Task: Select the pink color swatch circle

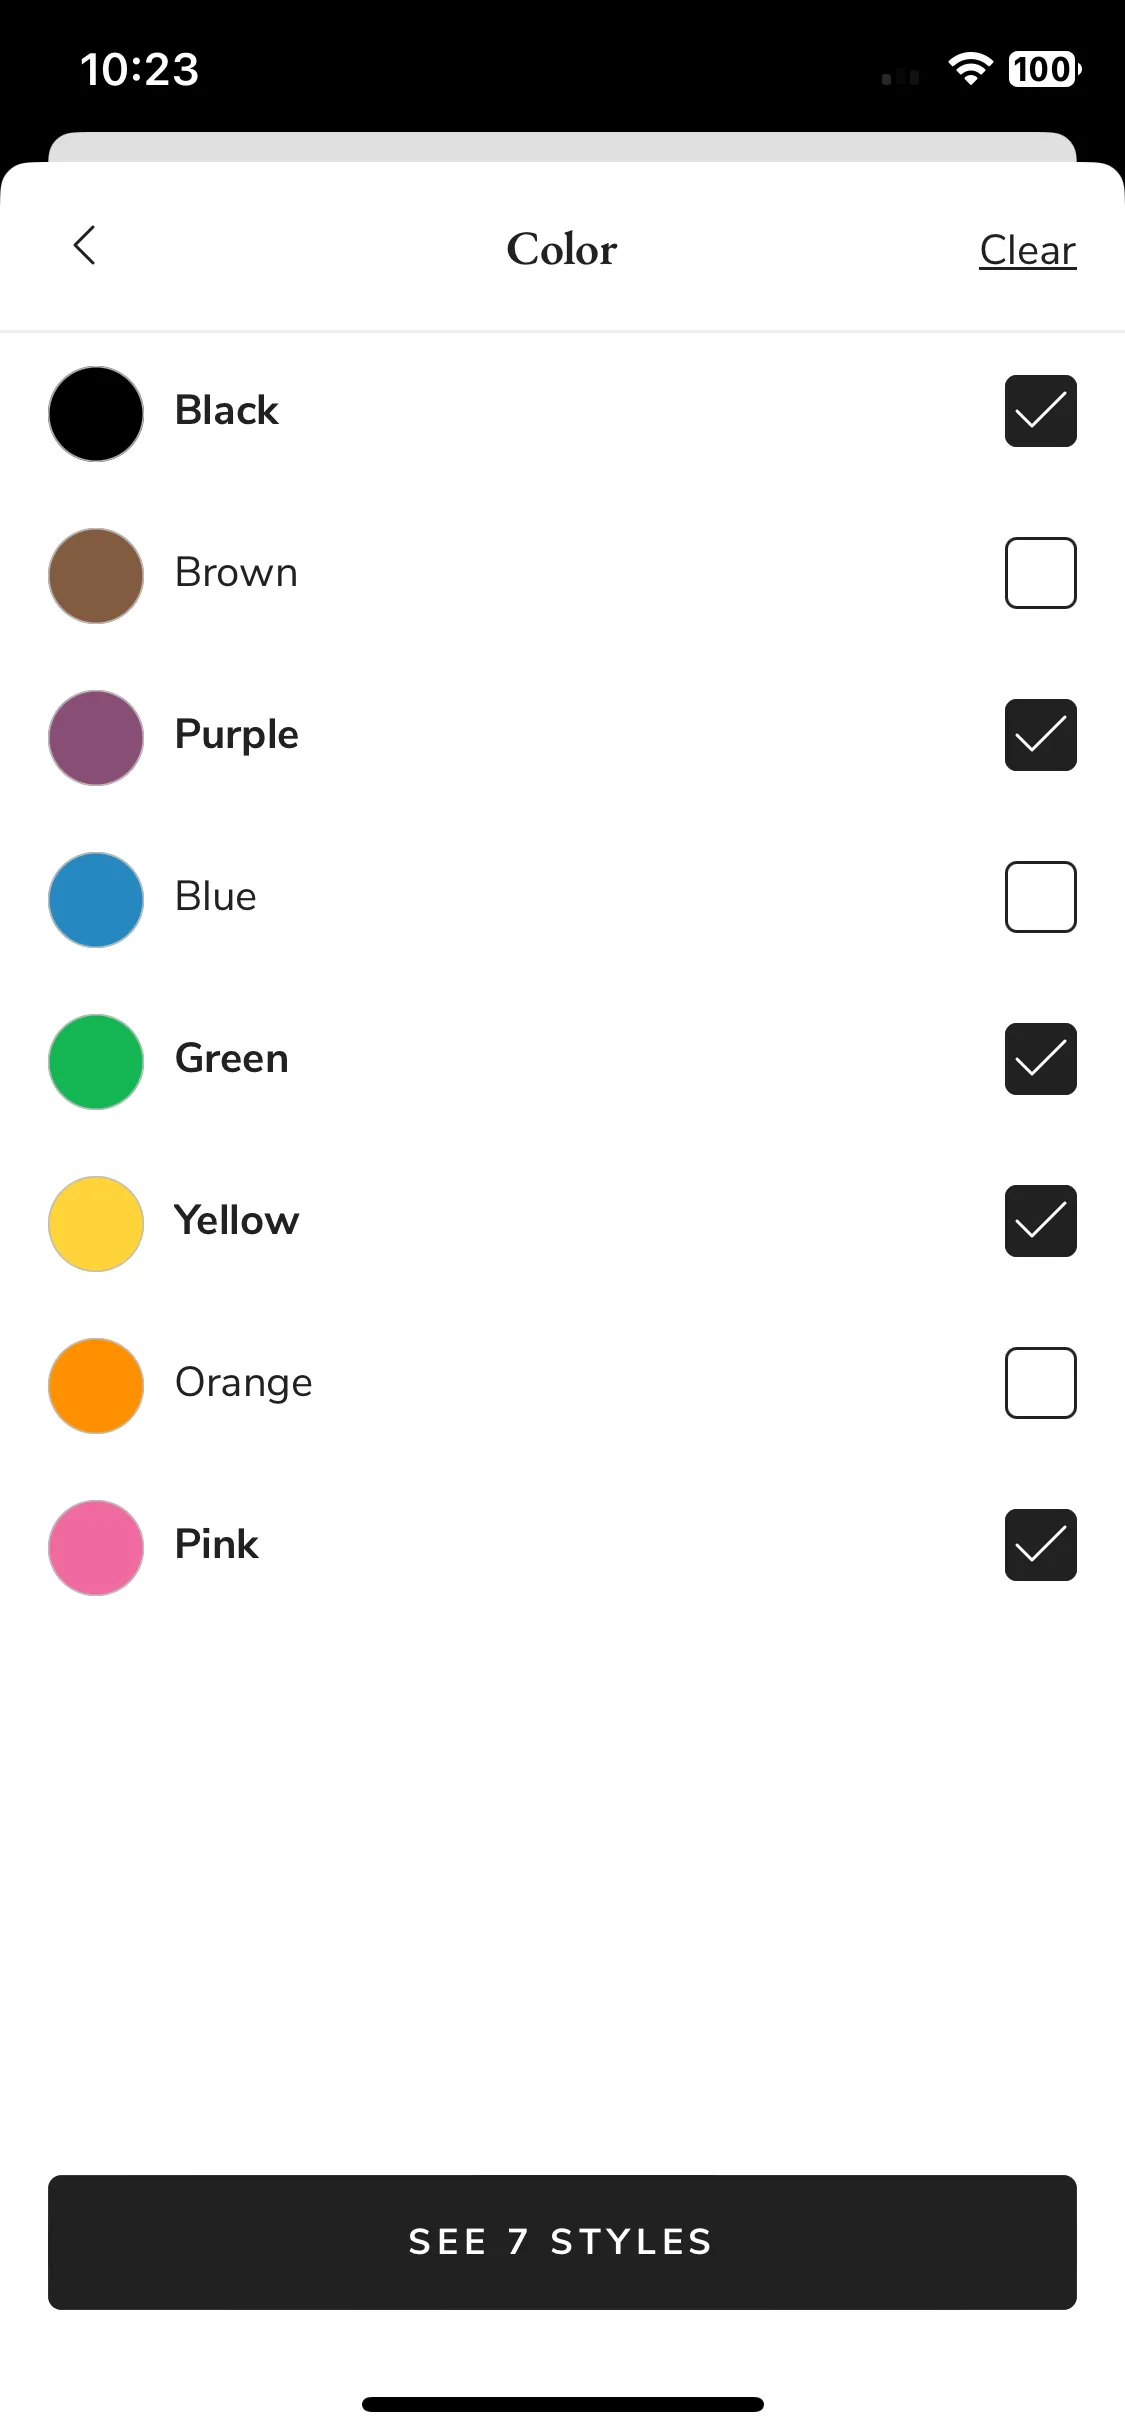Action: coord(96,1548)
